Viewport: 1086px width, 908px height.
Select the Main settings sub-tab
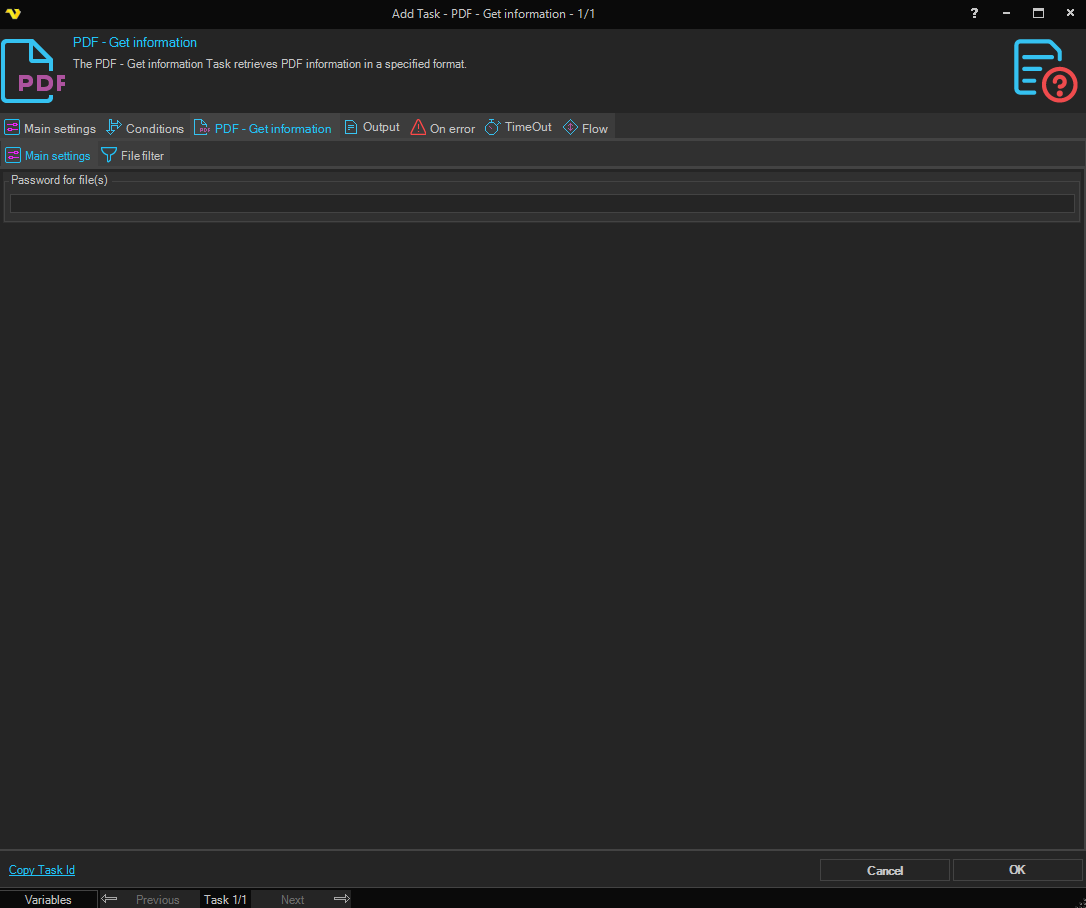click(x=48, y=156)
